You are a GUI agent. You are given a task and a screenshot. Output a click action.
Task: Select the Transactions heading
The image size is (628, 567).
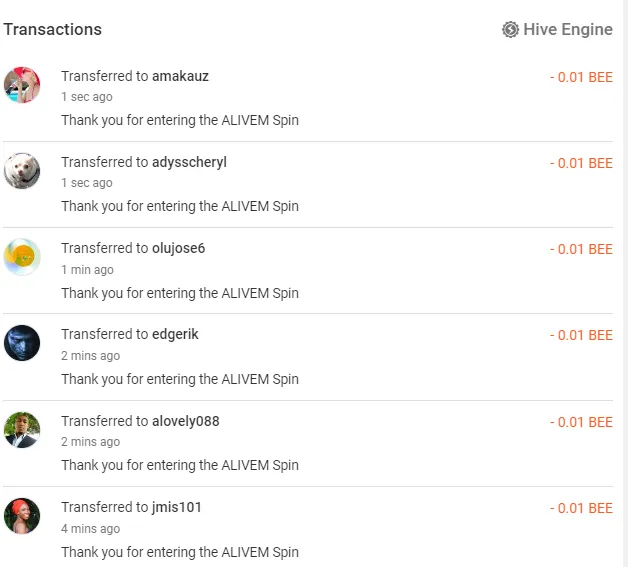(x=52, y=30)
